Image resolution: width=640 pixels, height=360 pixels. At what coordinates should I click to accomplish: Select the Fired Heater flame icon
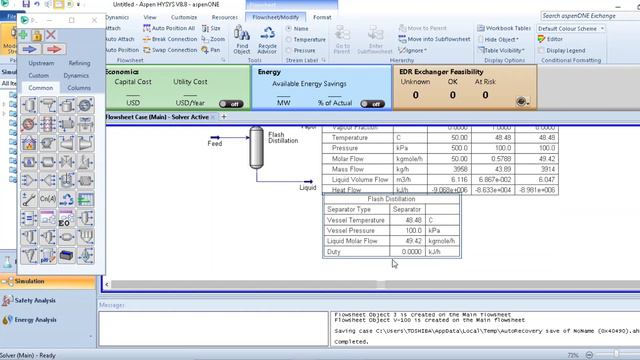pyautogui.click(x=29, y=143)
